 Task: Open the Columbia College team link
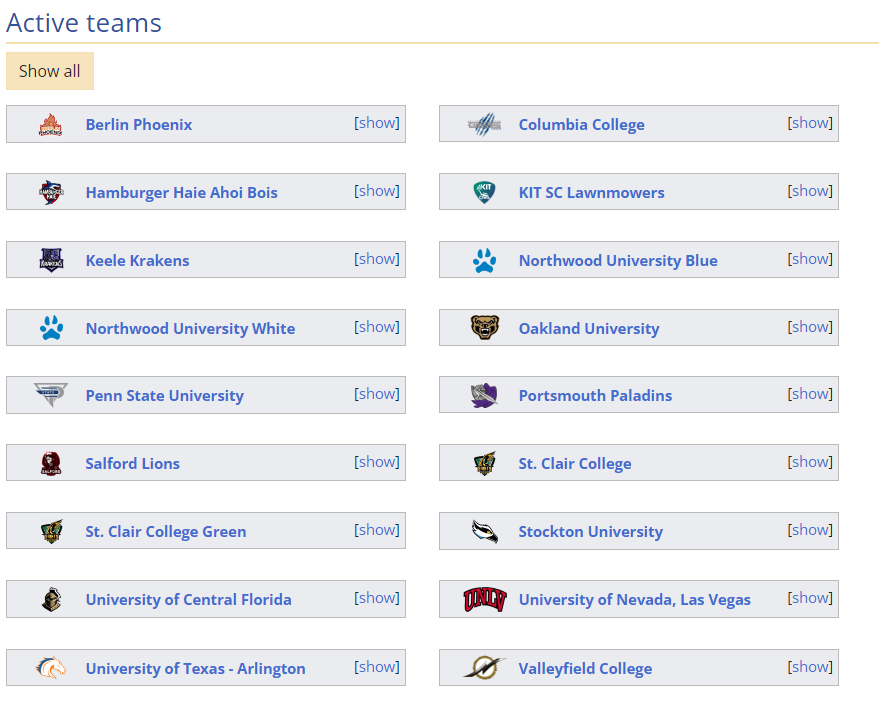coord(581,124)
